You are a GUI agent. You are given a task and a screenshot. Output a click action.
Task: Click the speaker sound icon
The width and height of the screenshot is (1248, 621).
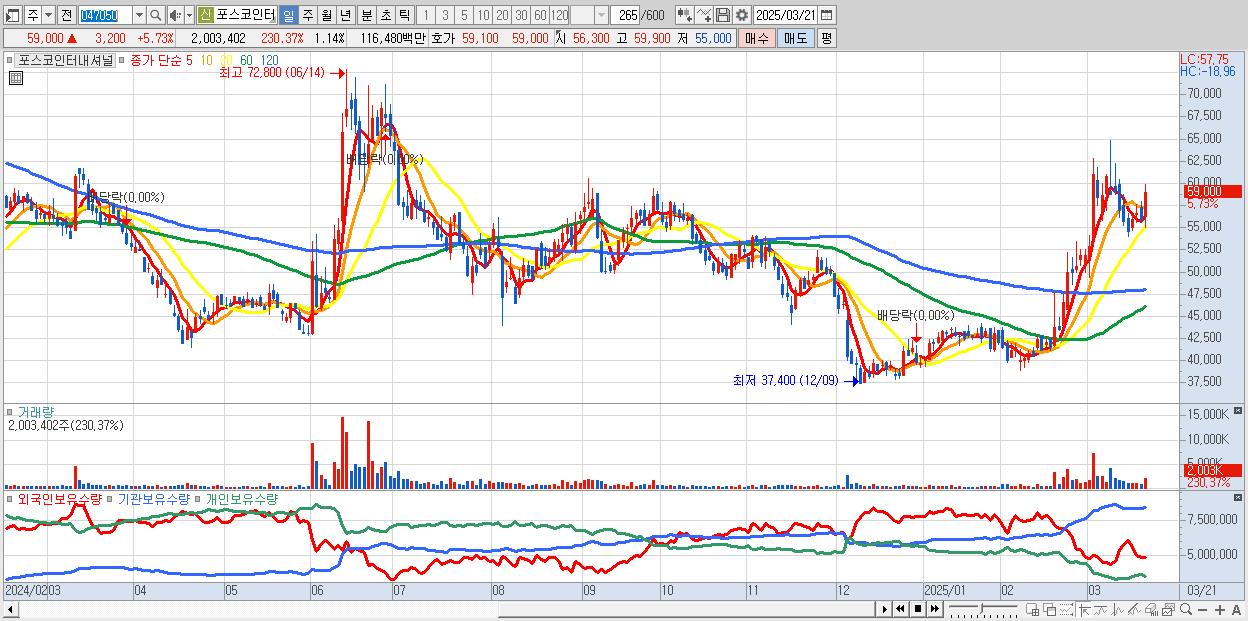click(x=174, y=15)
